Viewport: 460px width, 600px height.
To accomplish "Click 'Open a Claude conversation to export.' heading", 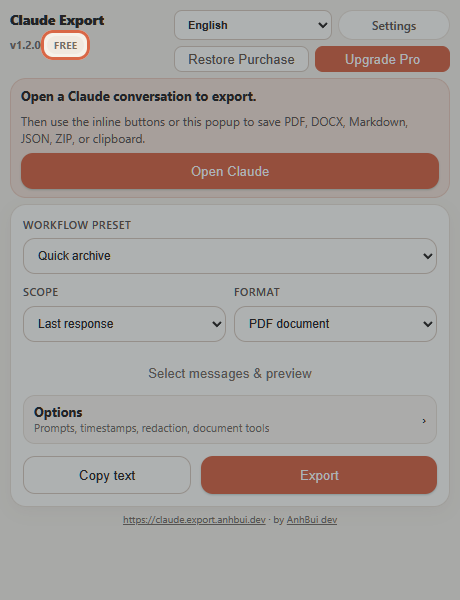I will [x=139, y=96].
